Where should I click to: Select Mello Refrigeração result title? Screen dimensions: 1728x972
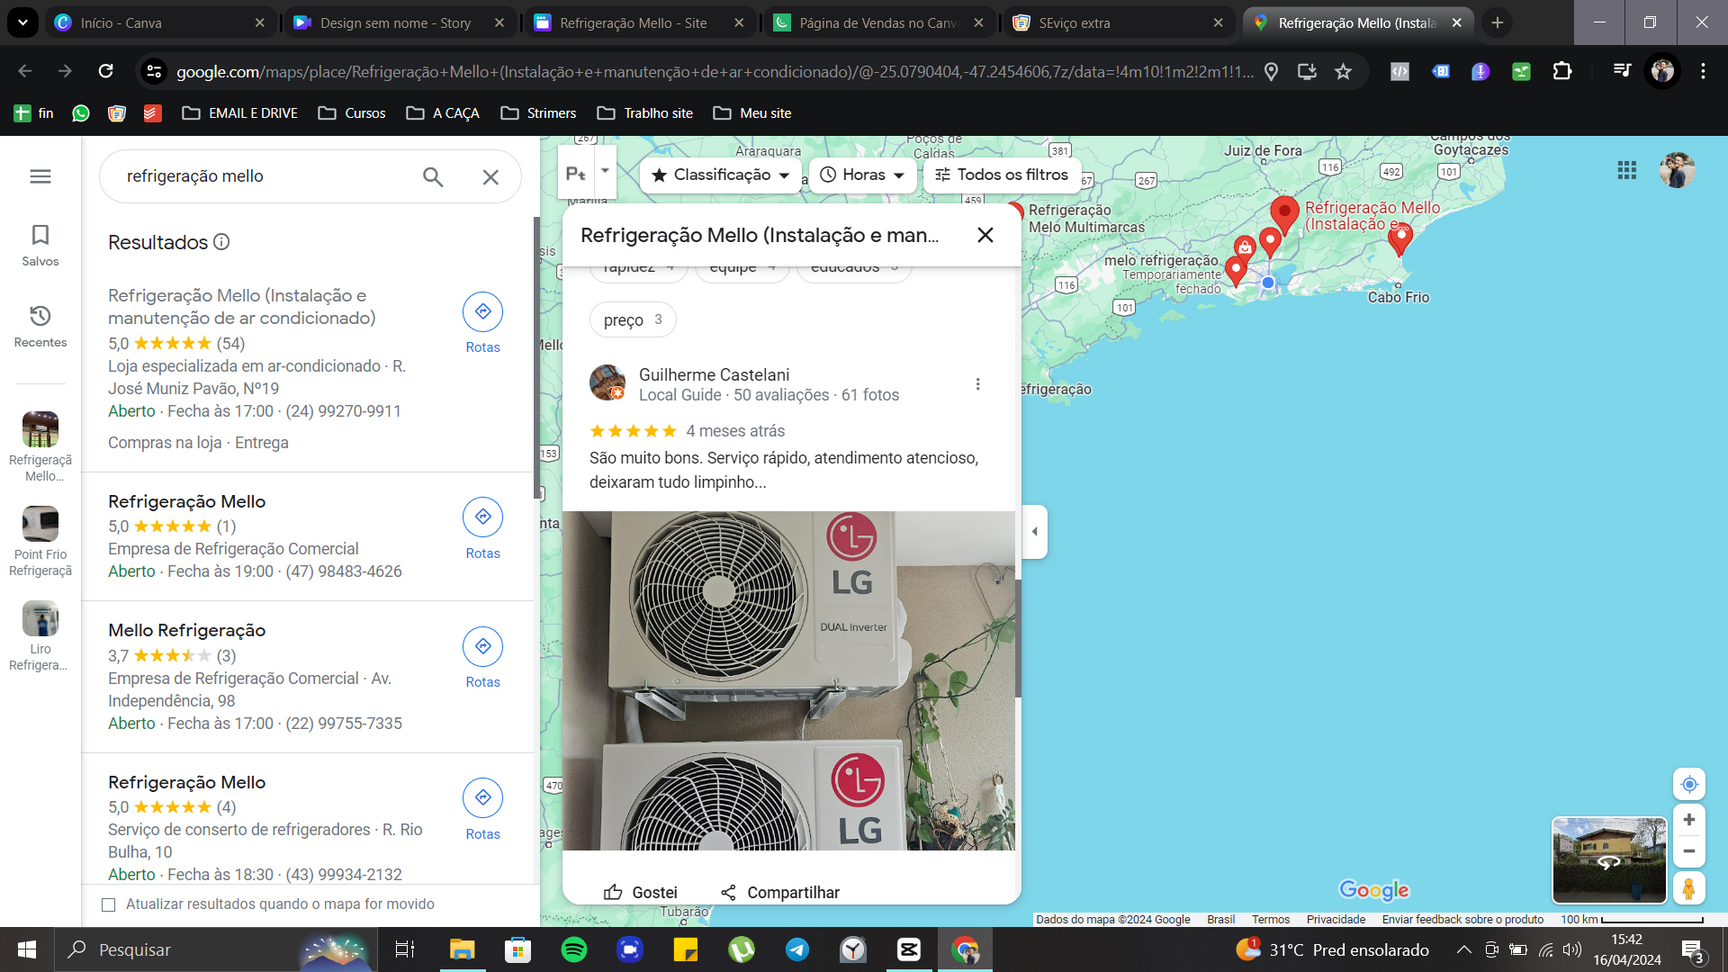click(187, 630)
